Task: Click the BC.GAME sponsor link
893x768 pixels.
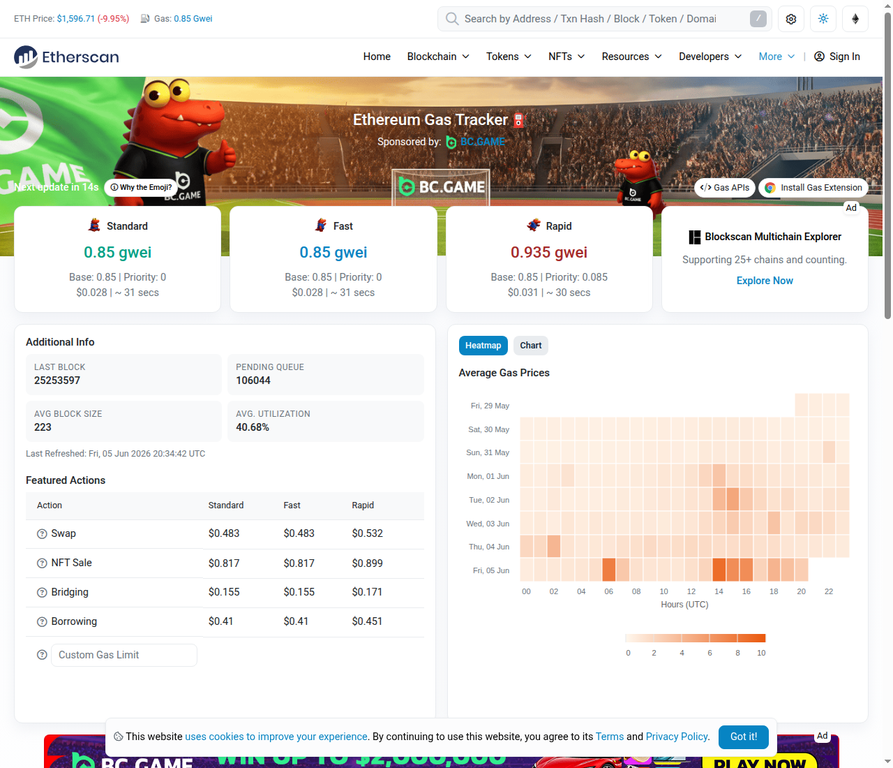Action: 482,142
